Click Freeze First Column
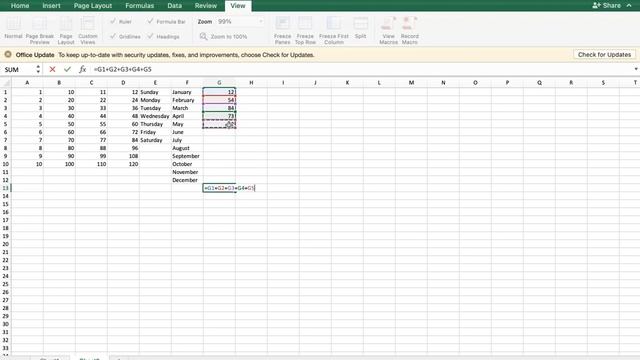 tap(334, 30)
